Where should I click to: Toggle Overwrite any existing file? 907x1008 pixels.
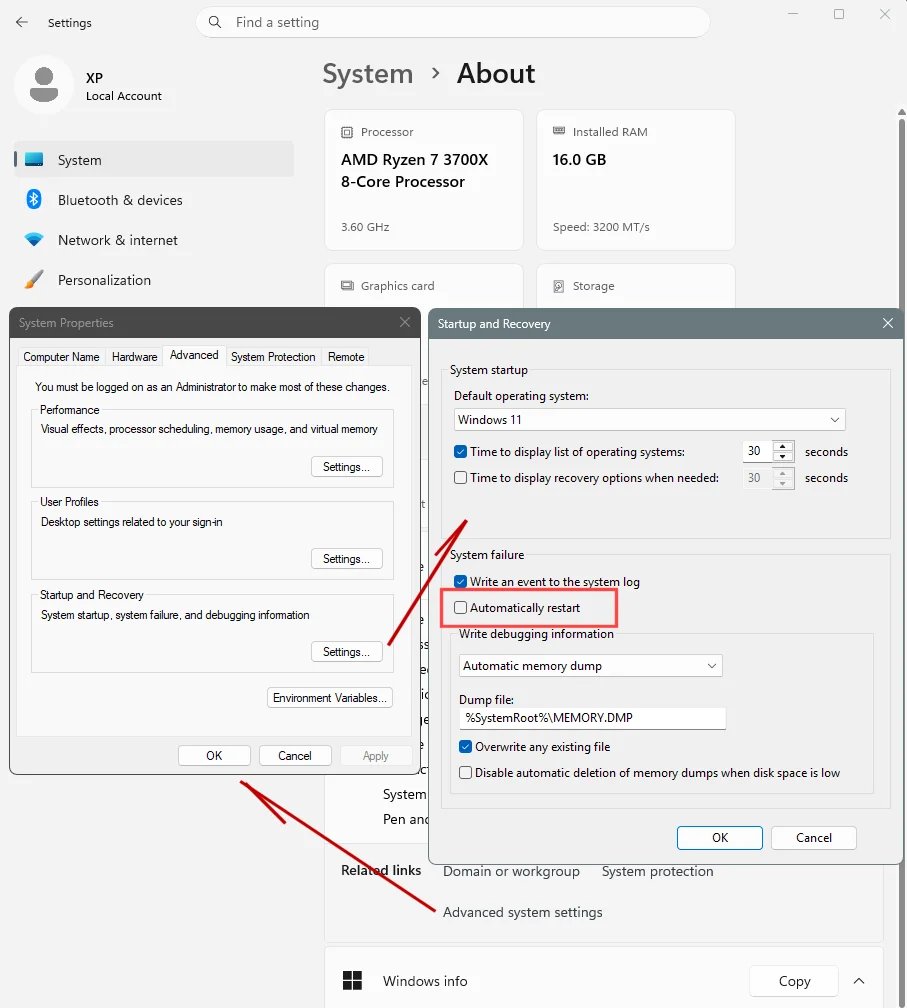pyautogui.click(x=465, y=746)
